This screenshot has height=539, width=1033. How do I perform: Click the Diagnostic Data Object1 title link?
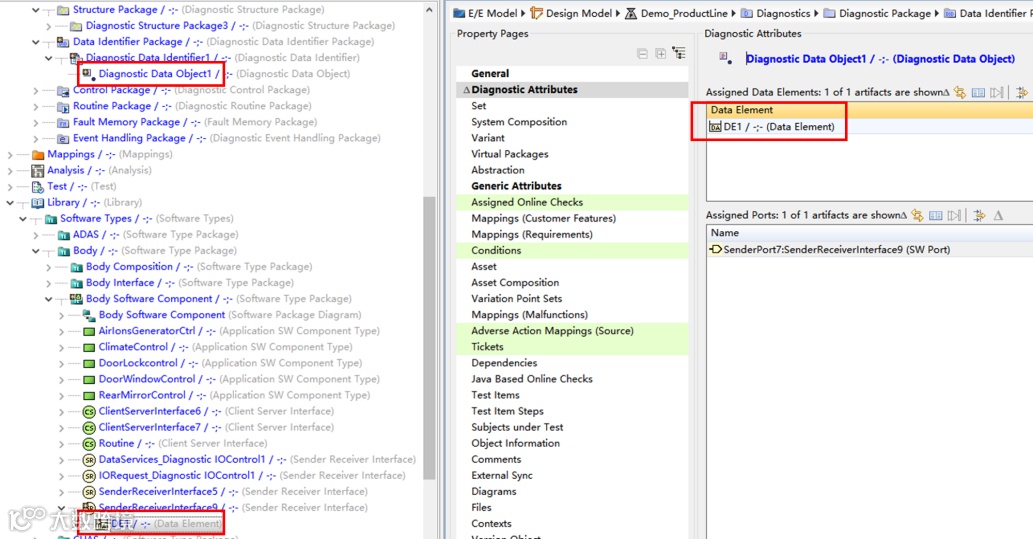(881, 59)
